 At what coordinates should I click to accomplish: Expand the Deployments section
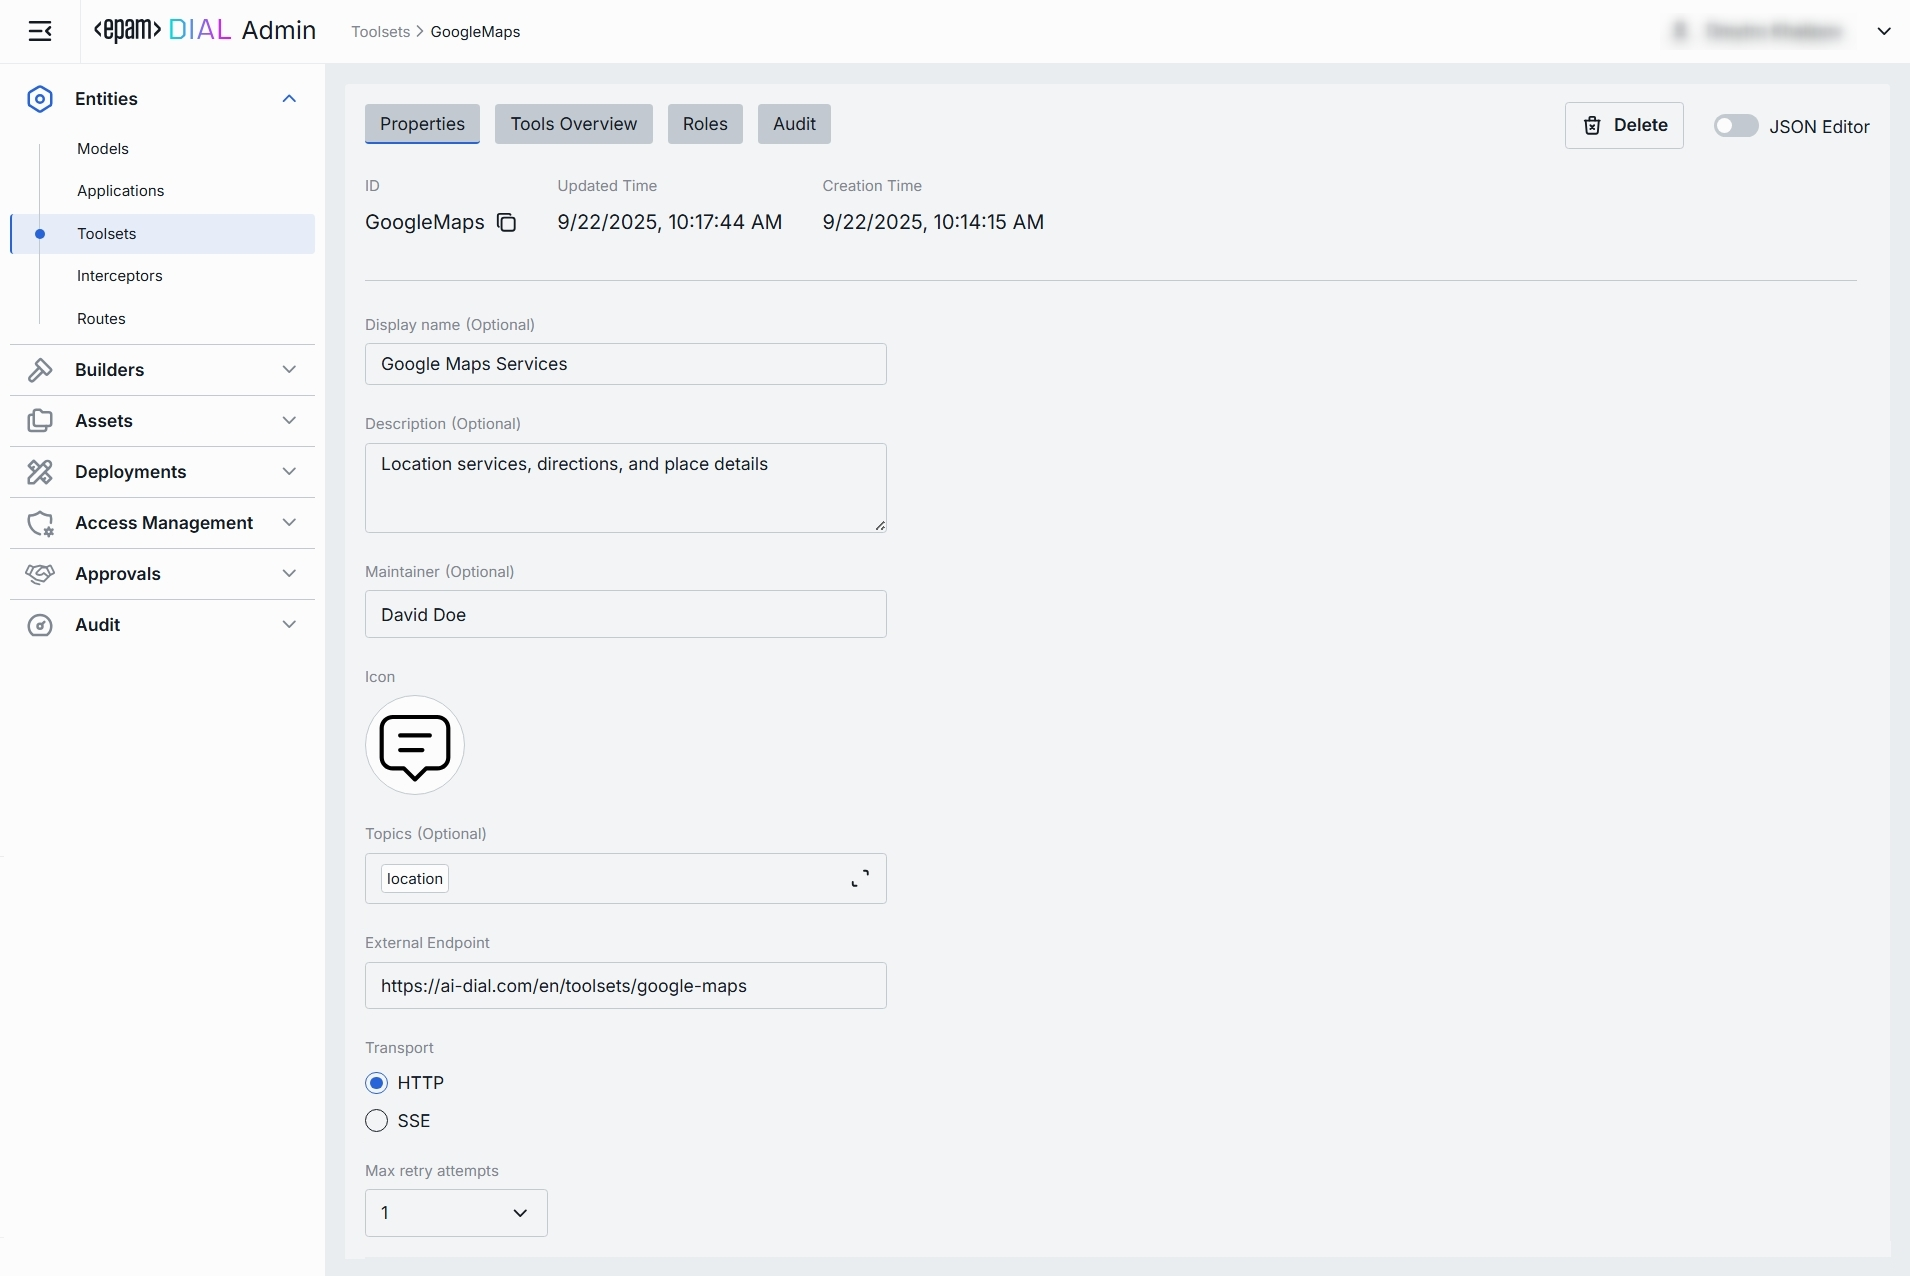coord(289,472)
